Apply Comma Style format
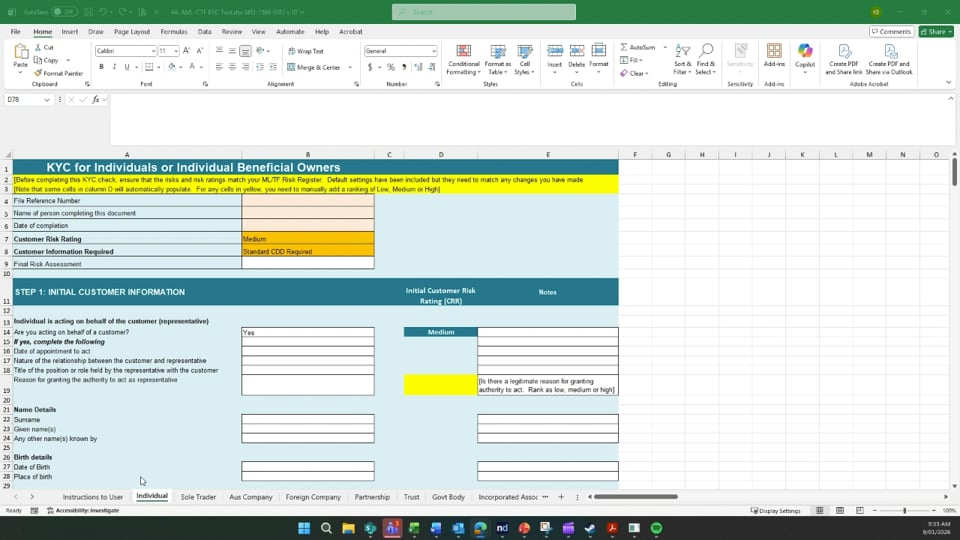This screenshot has height=540, width=960. 403,67
